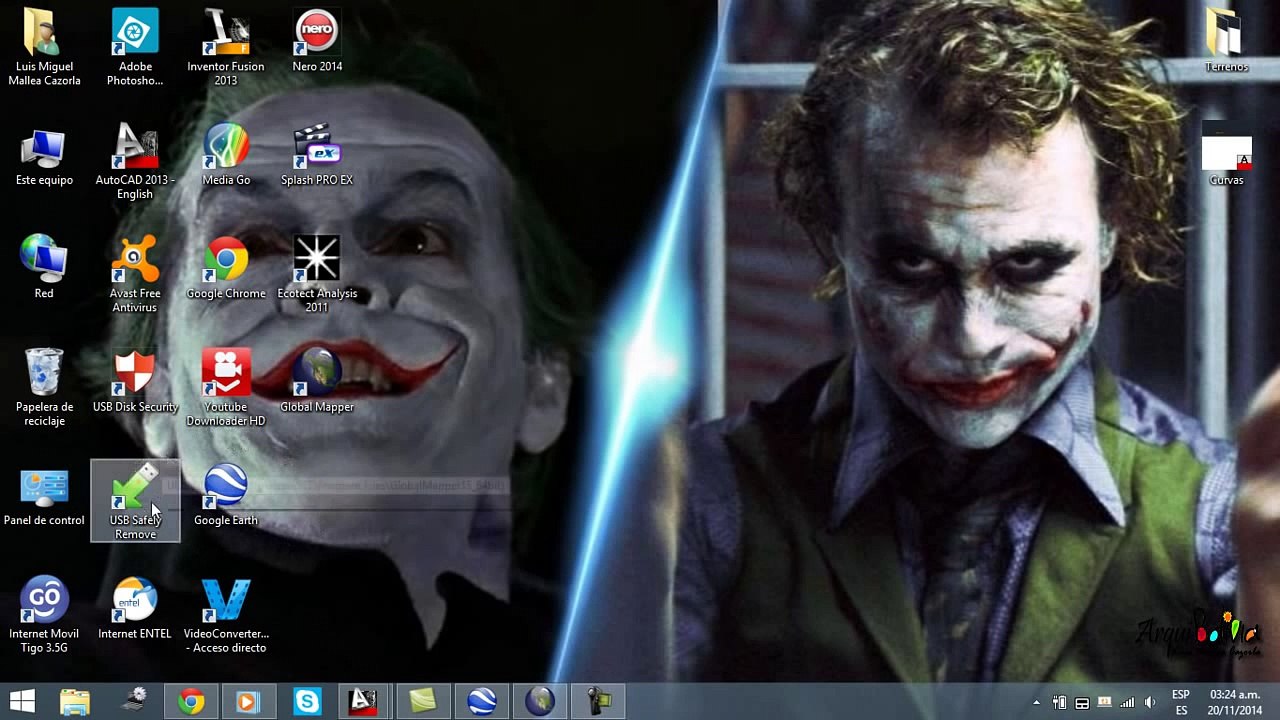Screen dimensions: 1280x720
Task: Select the Youtube Downloader HD icon
Action: click(x=226, y=387)
